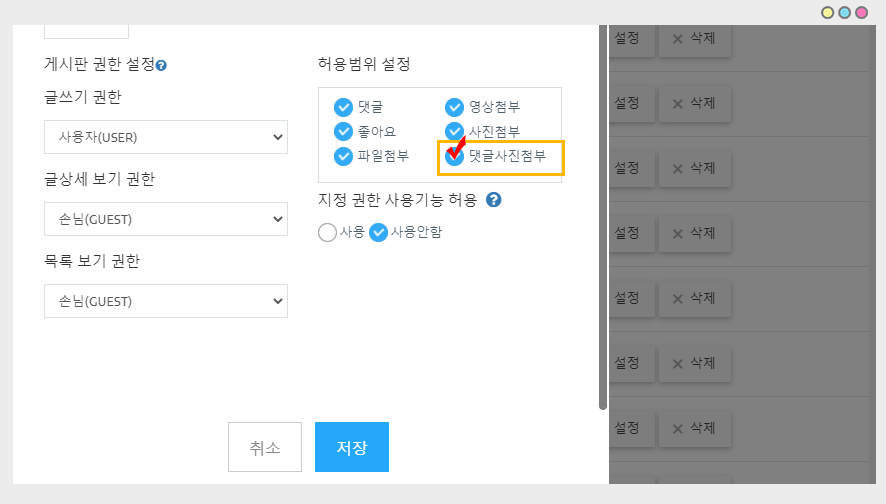886x504 pixels.
Task: Toggle the 좋아요 checkbox
Action: [x=344, y=132]
